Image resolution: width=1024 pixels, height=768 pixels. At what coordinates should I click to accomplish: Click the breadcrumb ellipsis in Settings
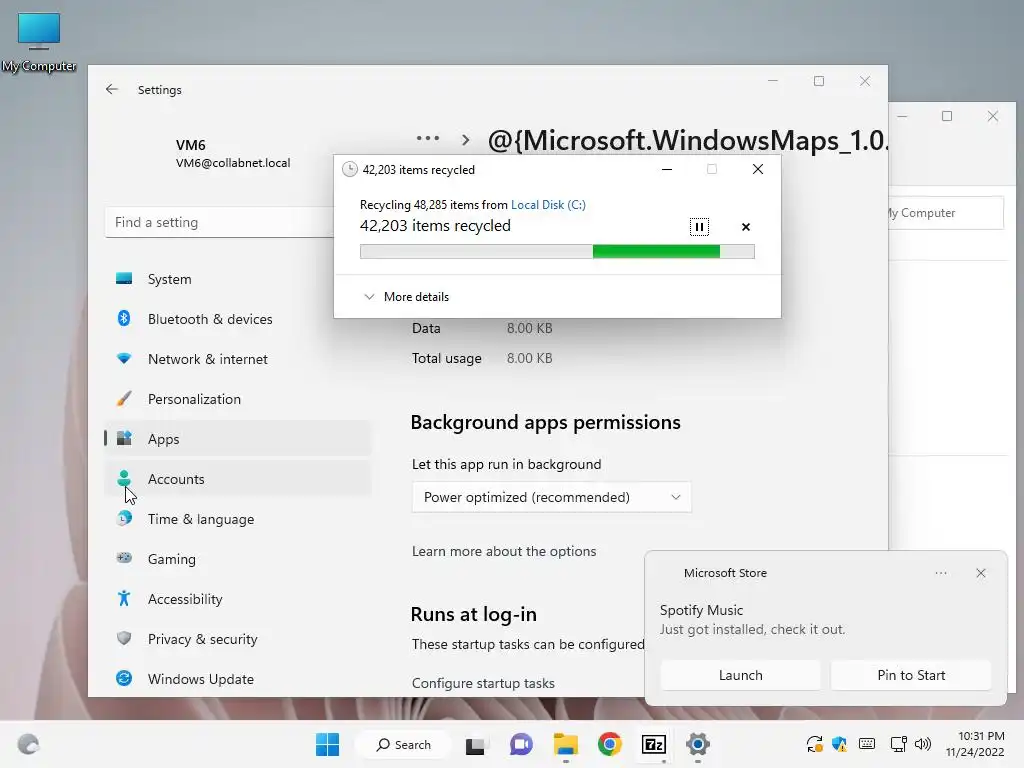pyautogui.click(x=428, y=138)
